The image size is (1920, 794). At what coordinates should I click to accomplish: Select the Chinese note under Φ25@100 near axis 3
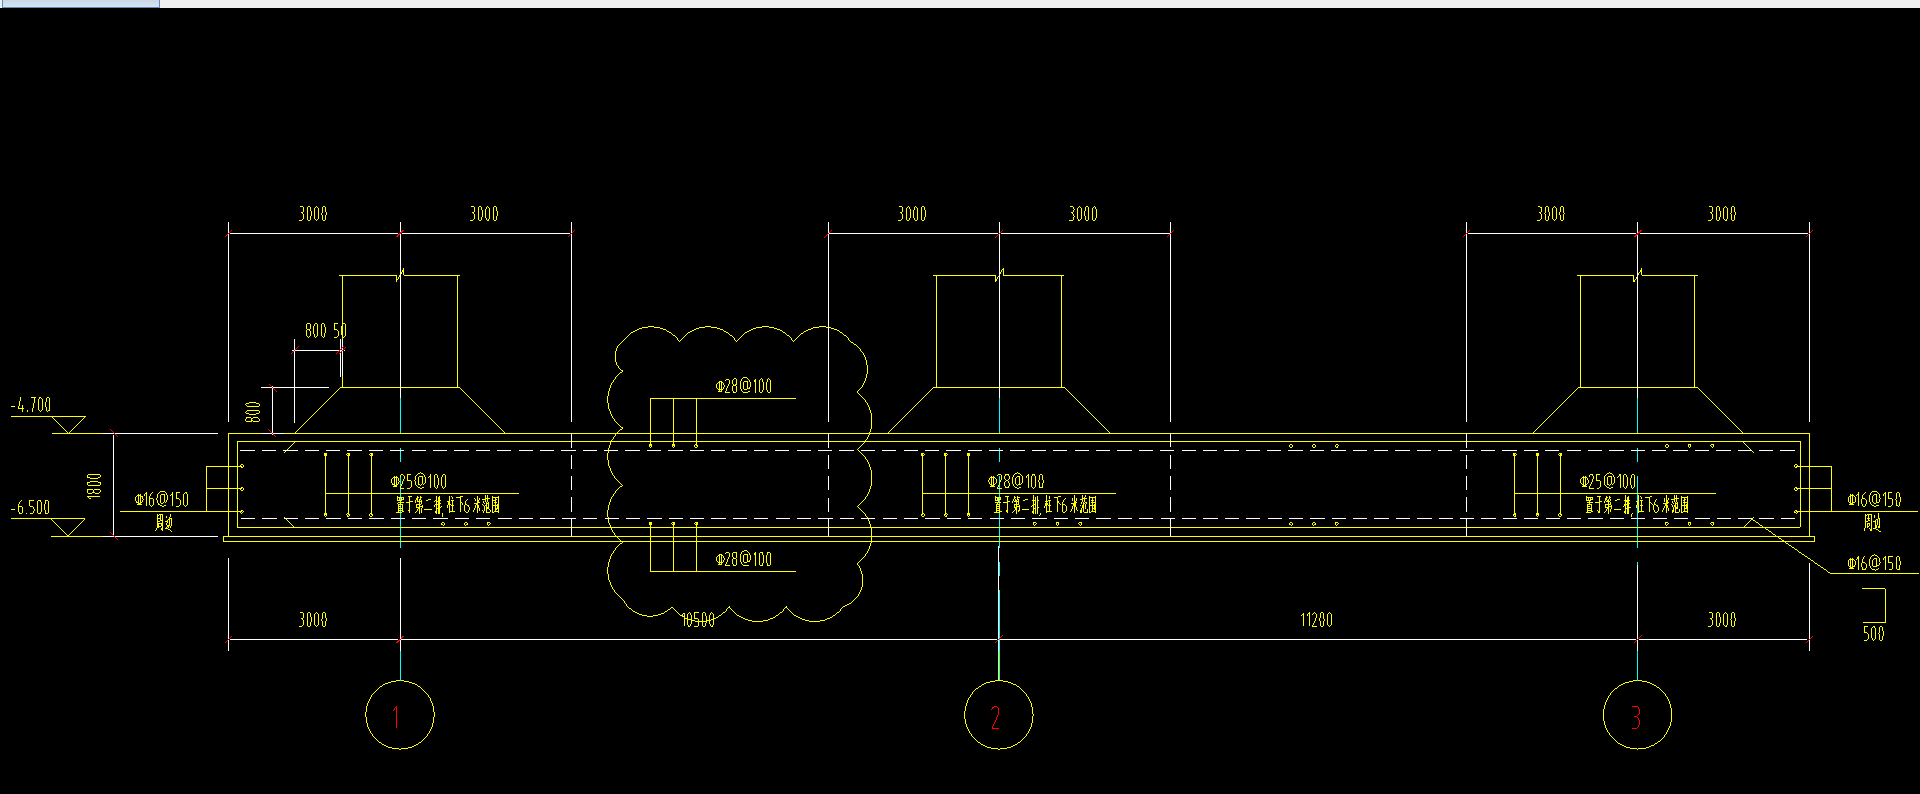click(1637, 505)
